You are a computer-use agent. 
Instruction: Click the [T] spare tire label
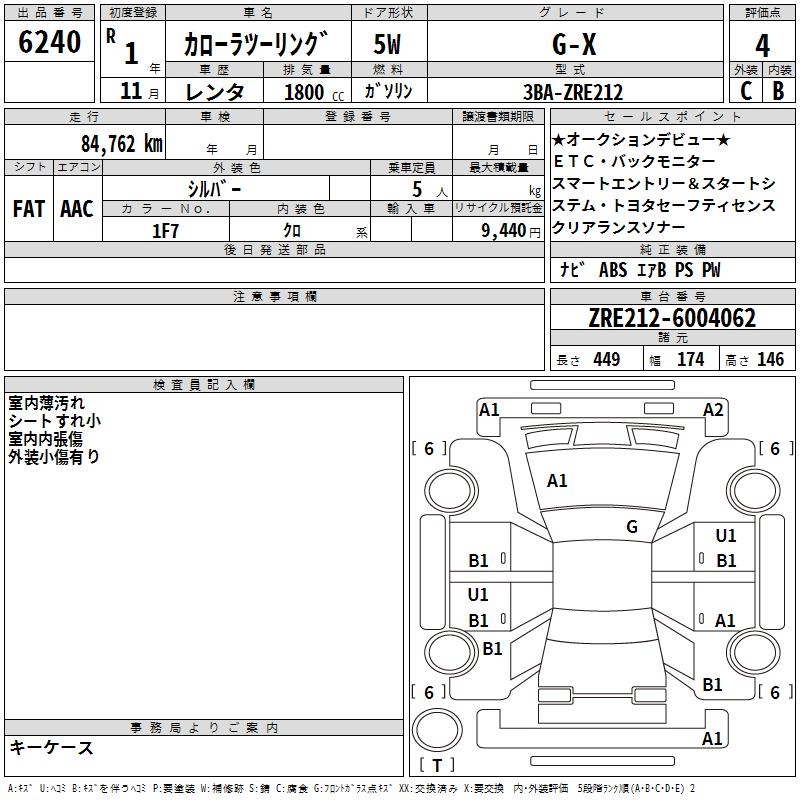click(x=437, y=765)
